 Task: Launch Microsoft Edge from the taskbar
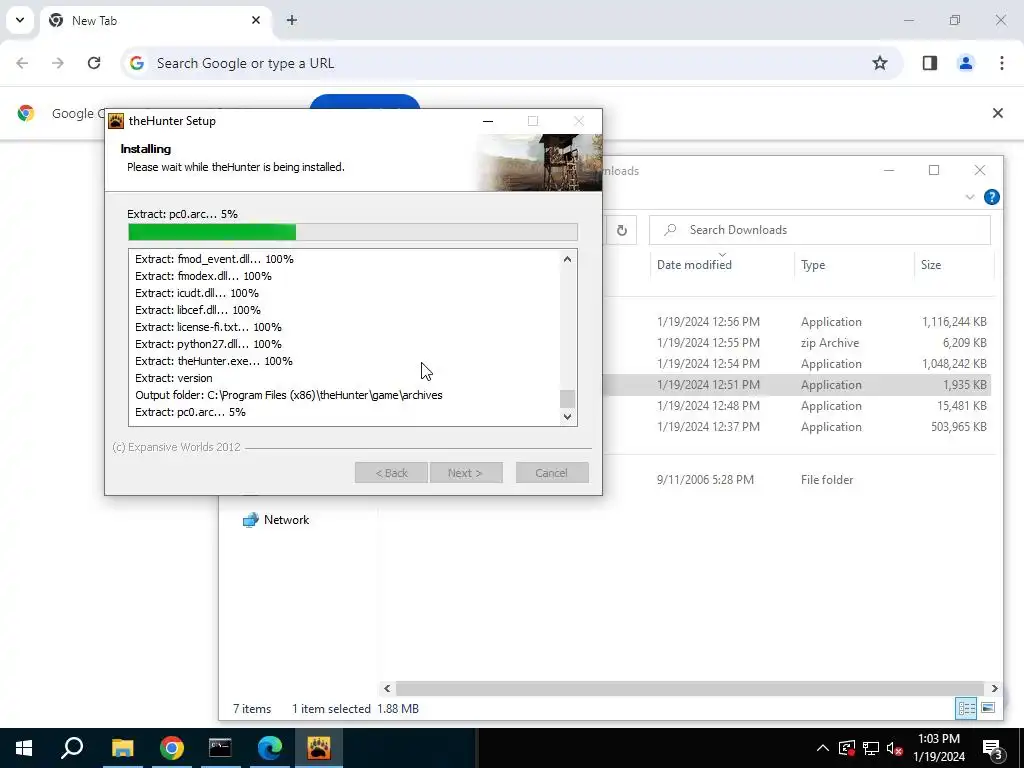tap(269, 748)
